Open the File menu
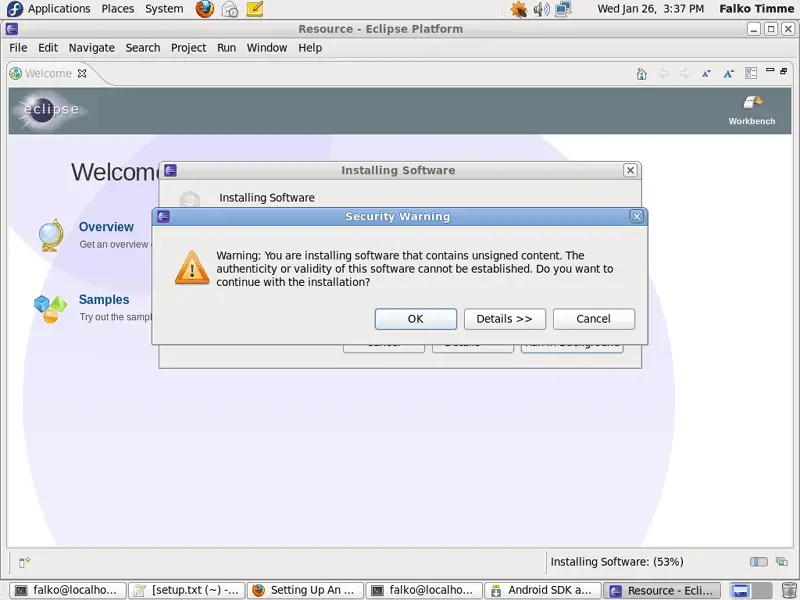The image size is (800, 600). point(18,47)
